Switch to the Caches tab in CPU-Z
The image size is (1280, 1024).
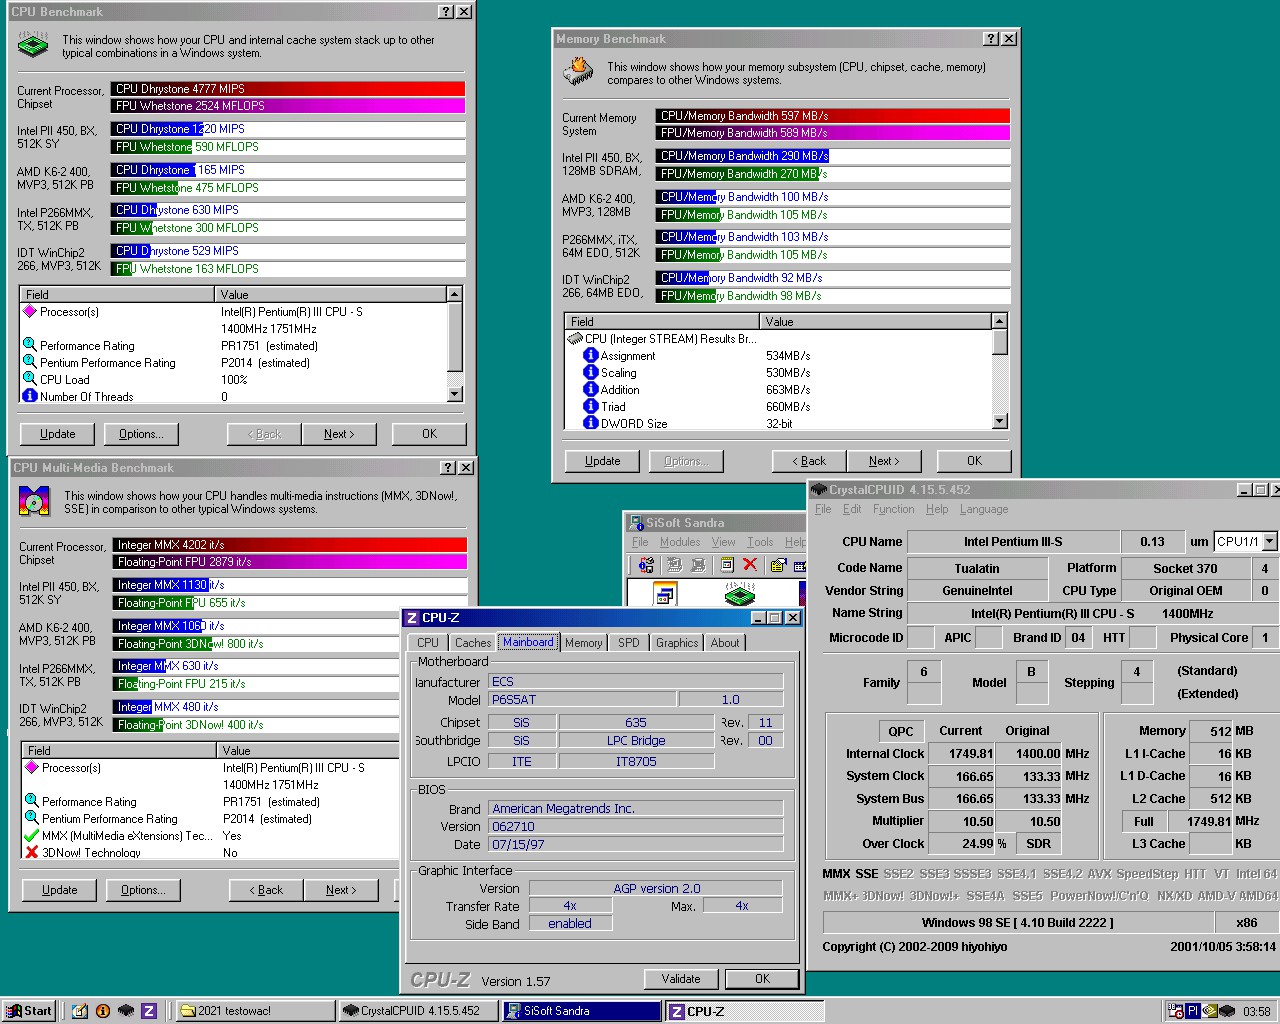(473, 643)
